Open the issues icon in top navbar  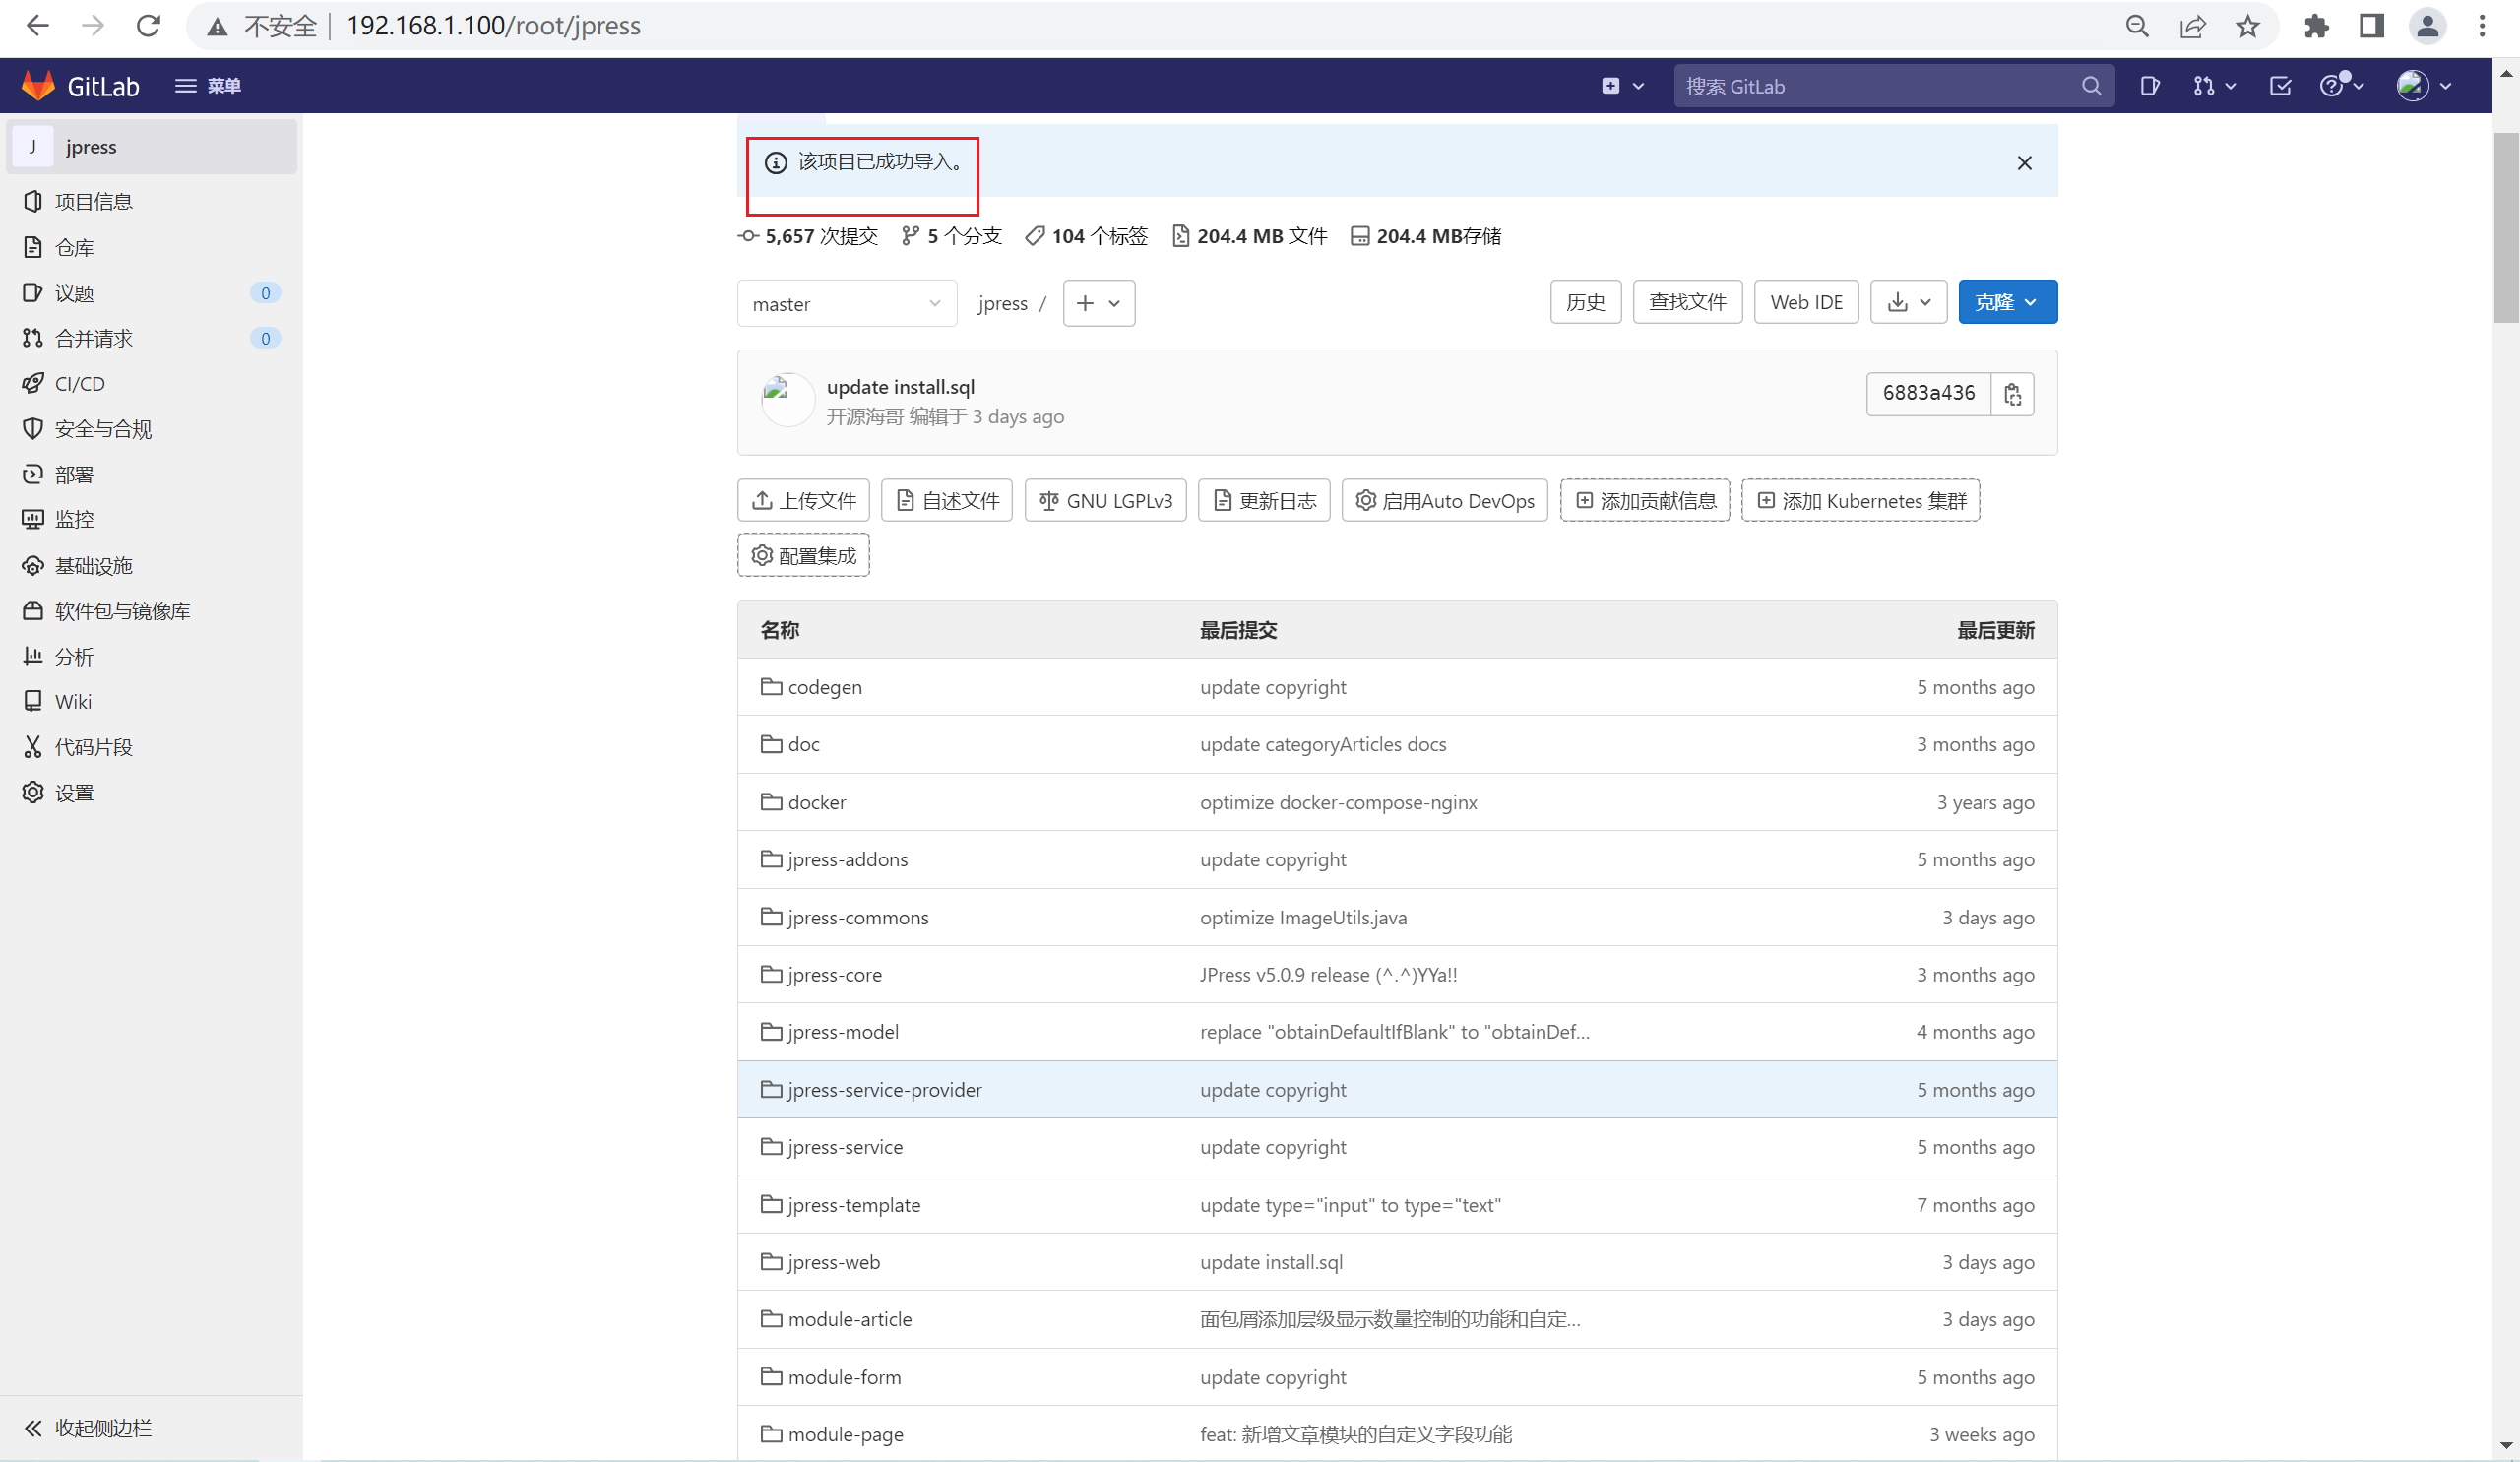click(2149, 86)
